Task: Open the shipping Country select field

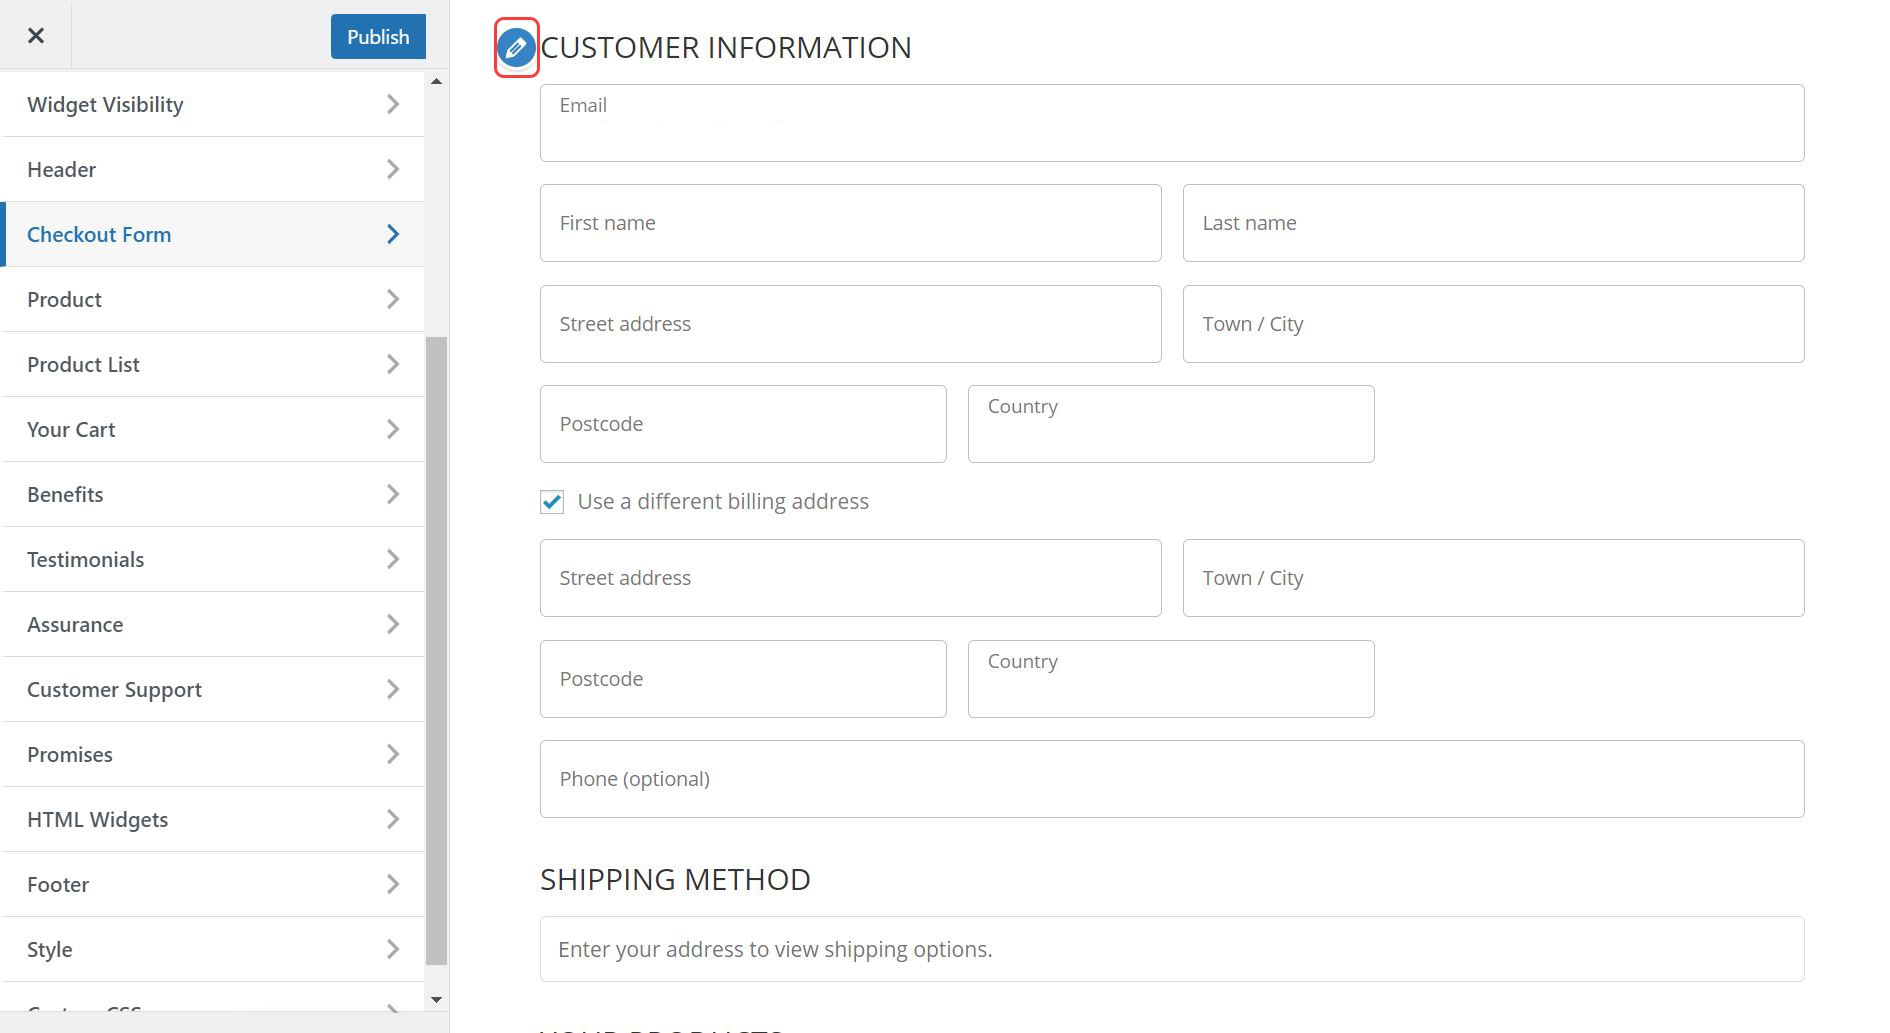Action: pos(1170,425)
